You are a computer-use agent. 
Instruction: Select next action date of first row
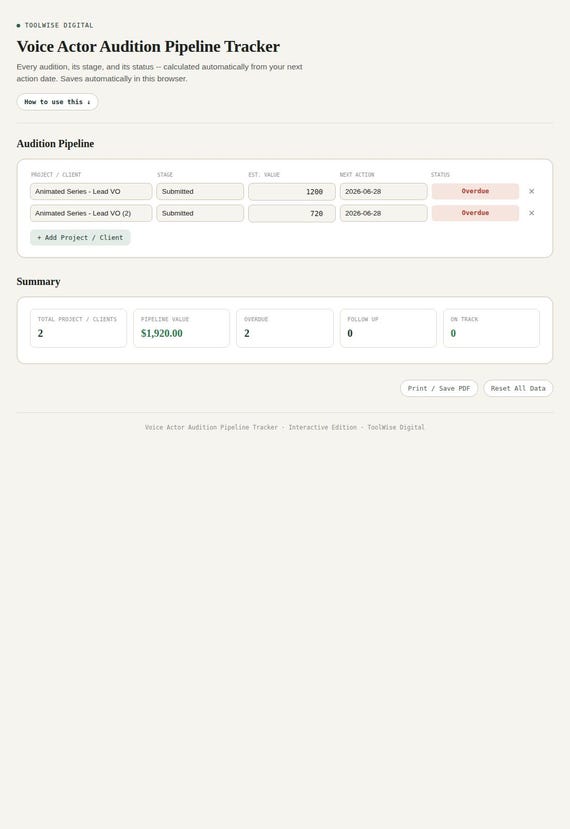(x=383, y=191)
